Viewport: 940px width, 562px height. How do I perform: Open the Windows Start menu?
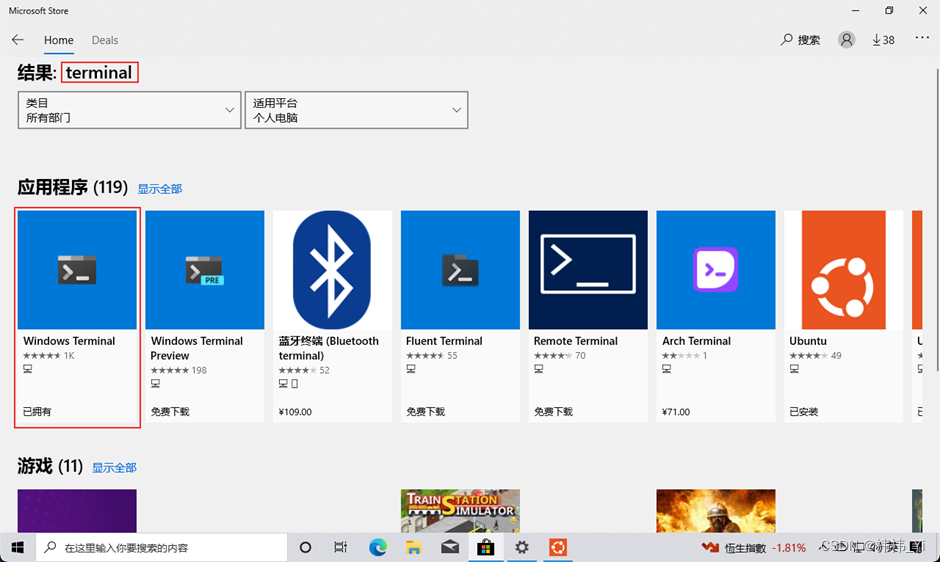coord(17,548)
